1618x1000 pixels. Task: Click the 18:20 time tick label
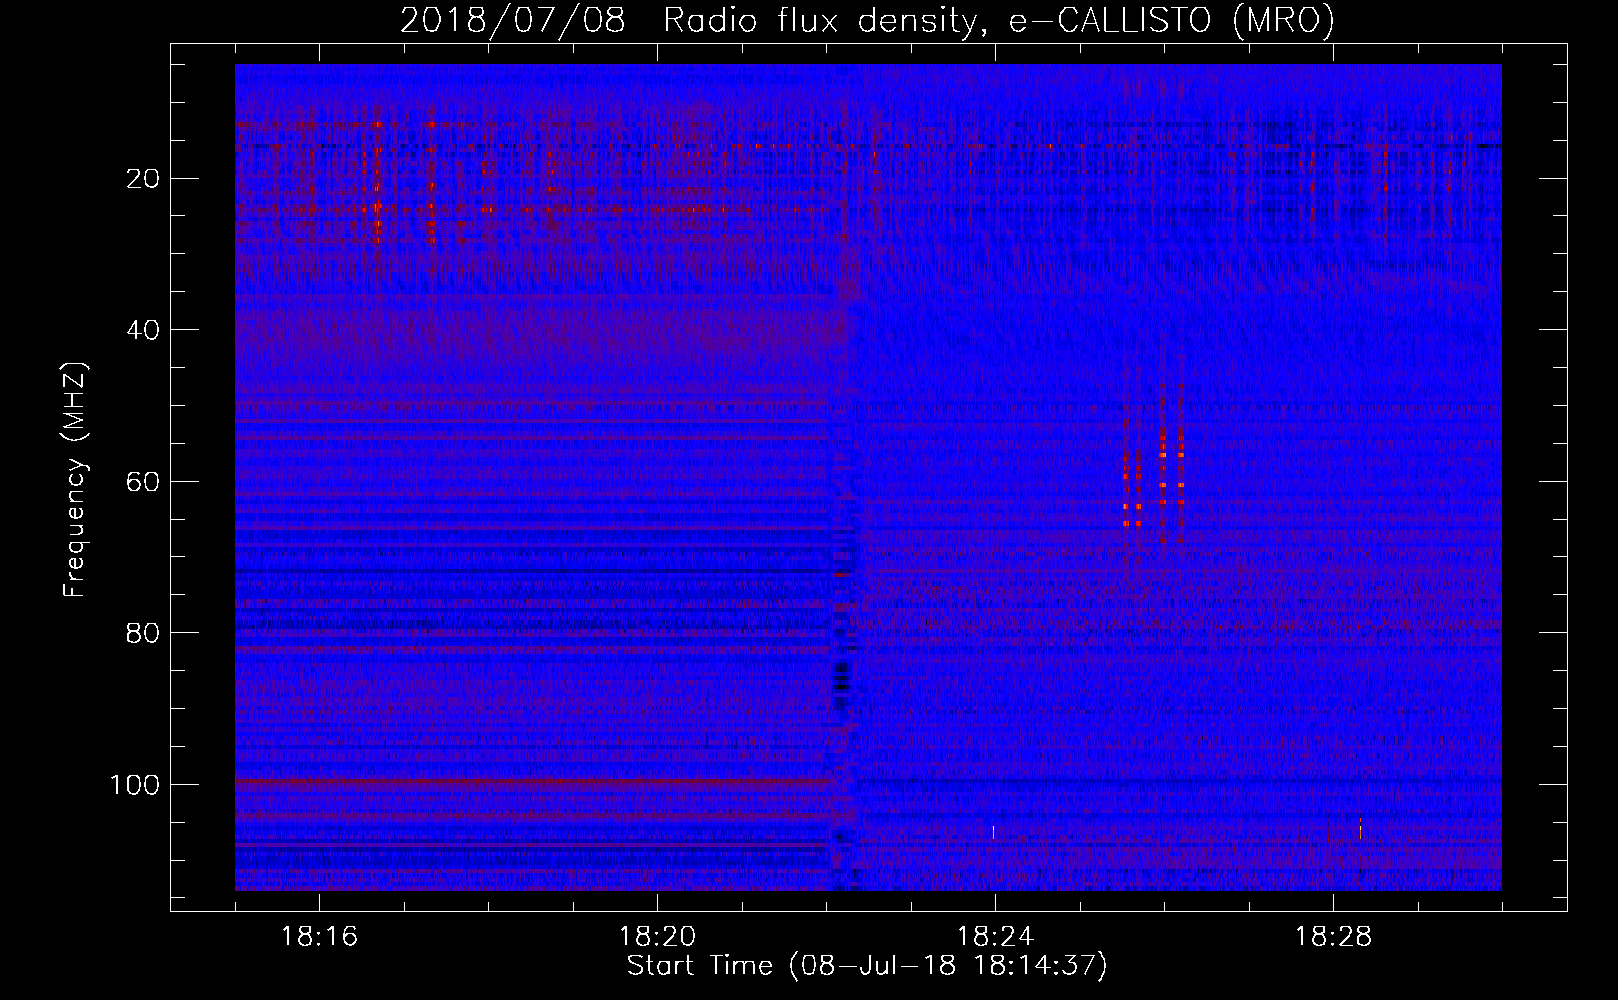(x=657, y=937)
